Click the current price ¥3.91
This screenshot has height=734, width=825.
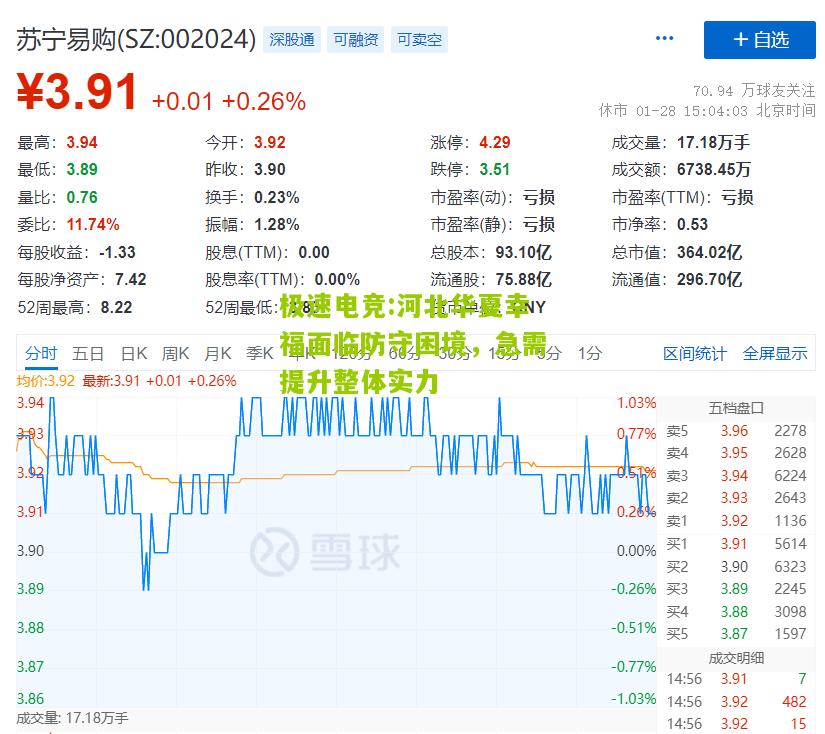[x=77, y=92]
